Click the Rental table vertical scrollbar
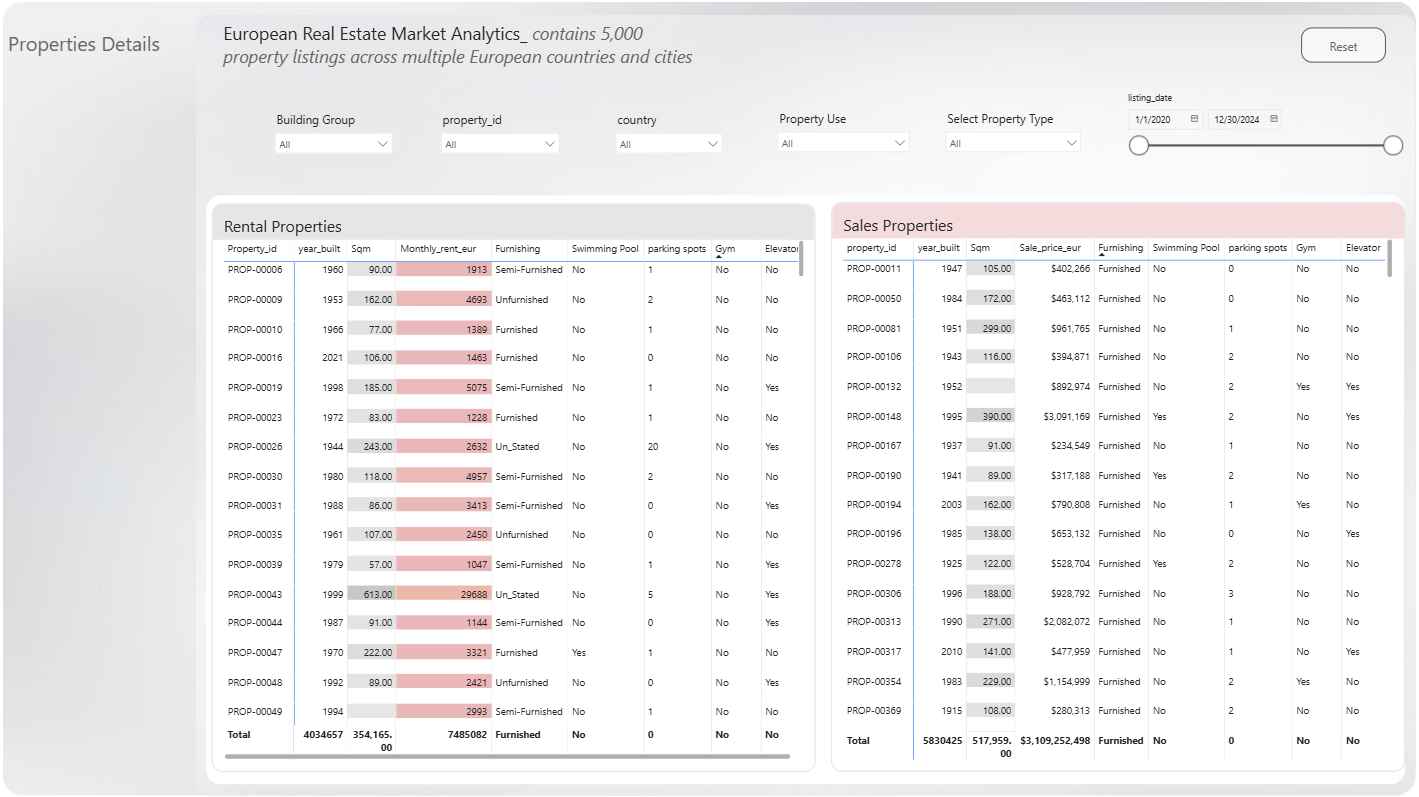This screenshot has height=797, width=1419. click(x=801, y=258)
